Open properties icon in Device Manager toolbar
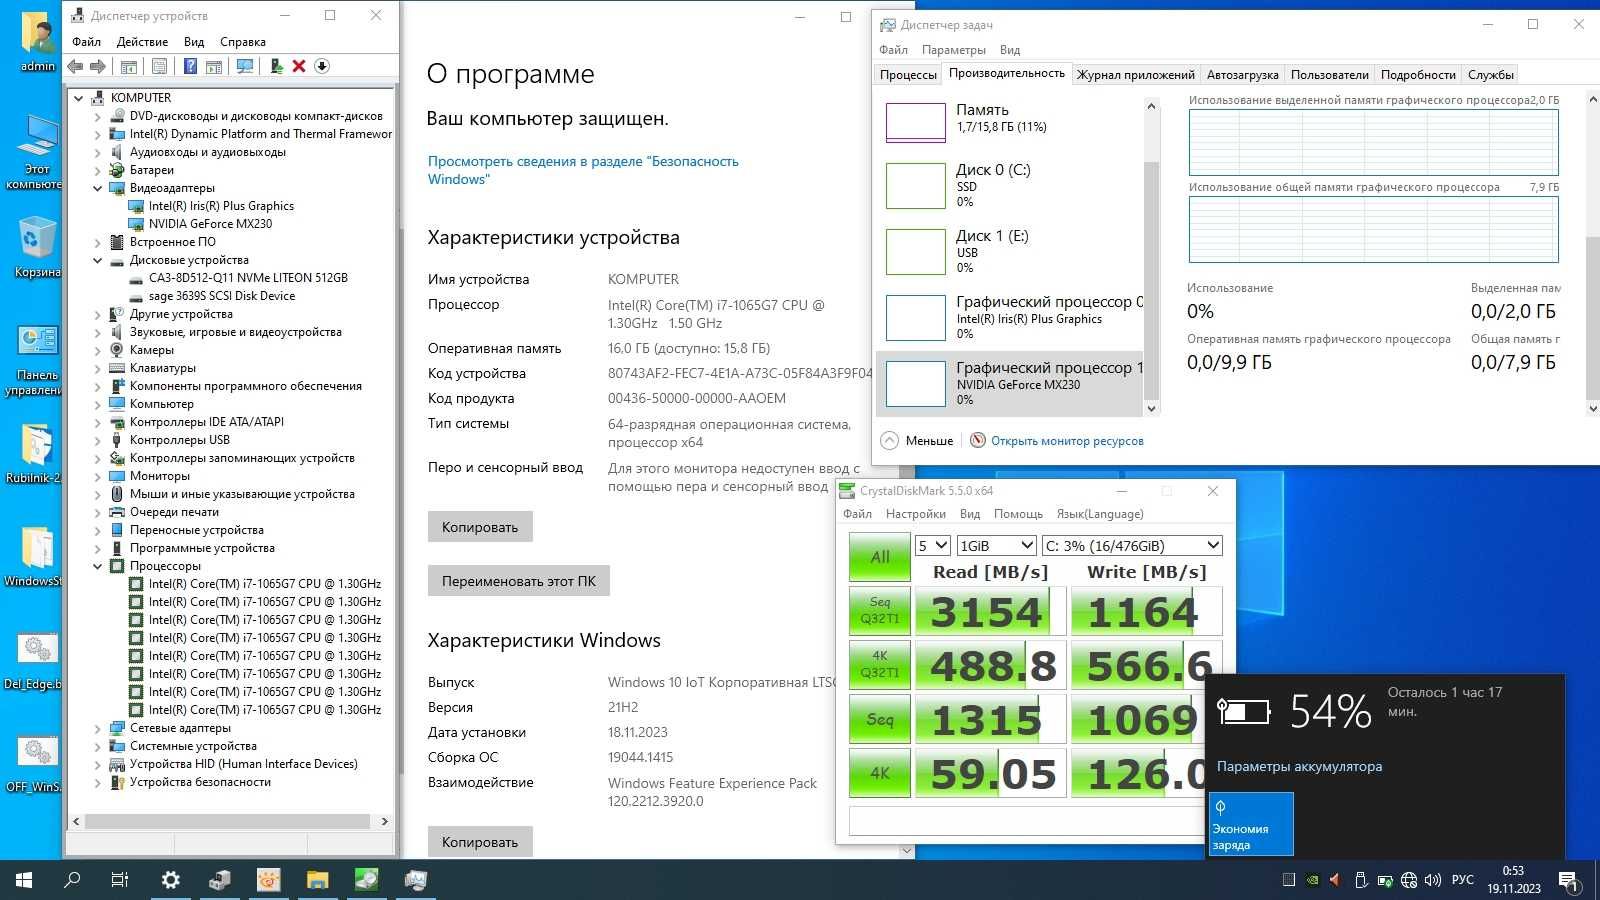 159,66
